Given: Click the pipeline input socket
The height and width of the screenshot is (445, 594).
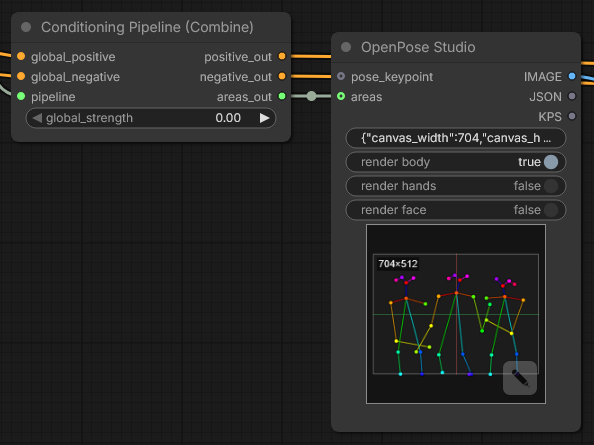Looking at the screenshot, I should click(21, 97).
